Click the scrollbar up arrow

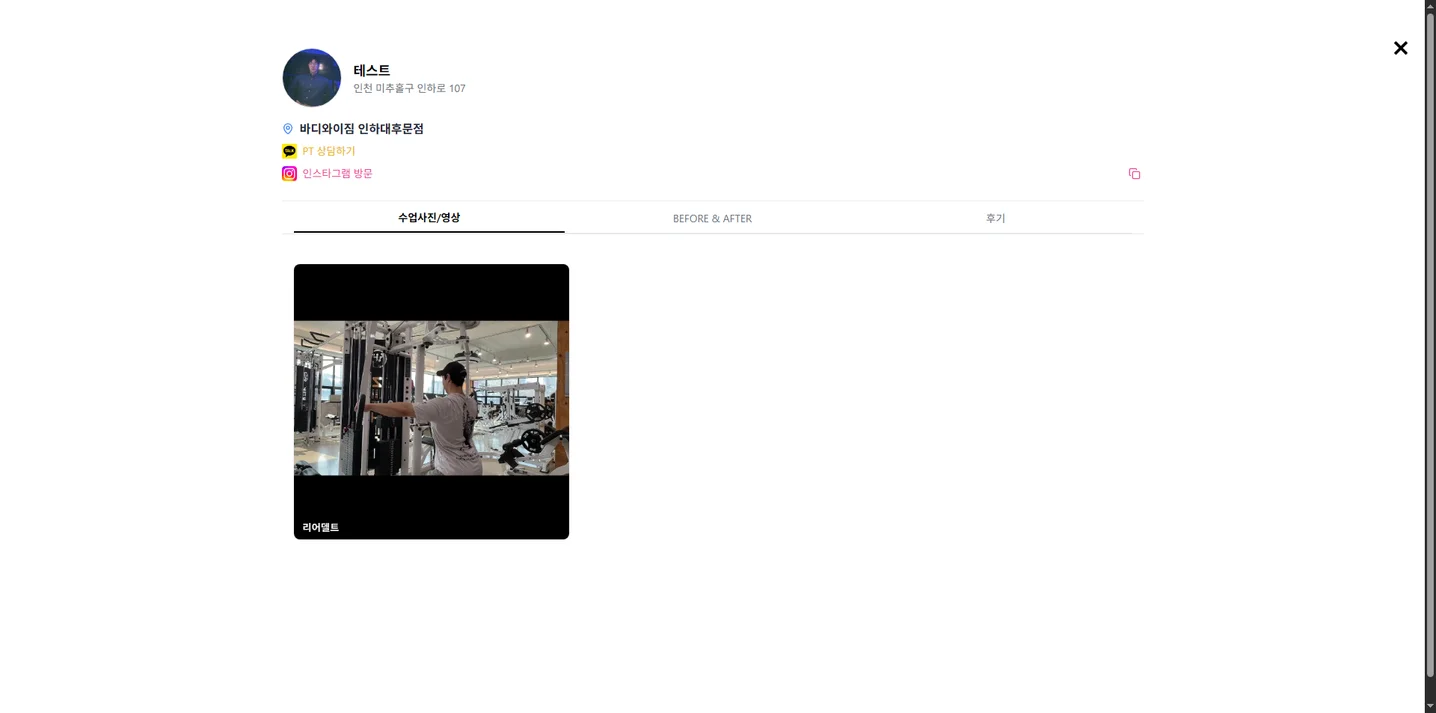1429,5
